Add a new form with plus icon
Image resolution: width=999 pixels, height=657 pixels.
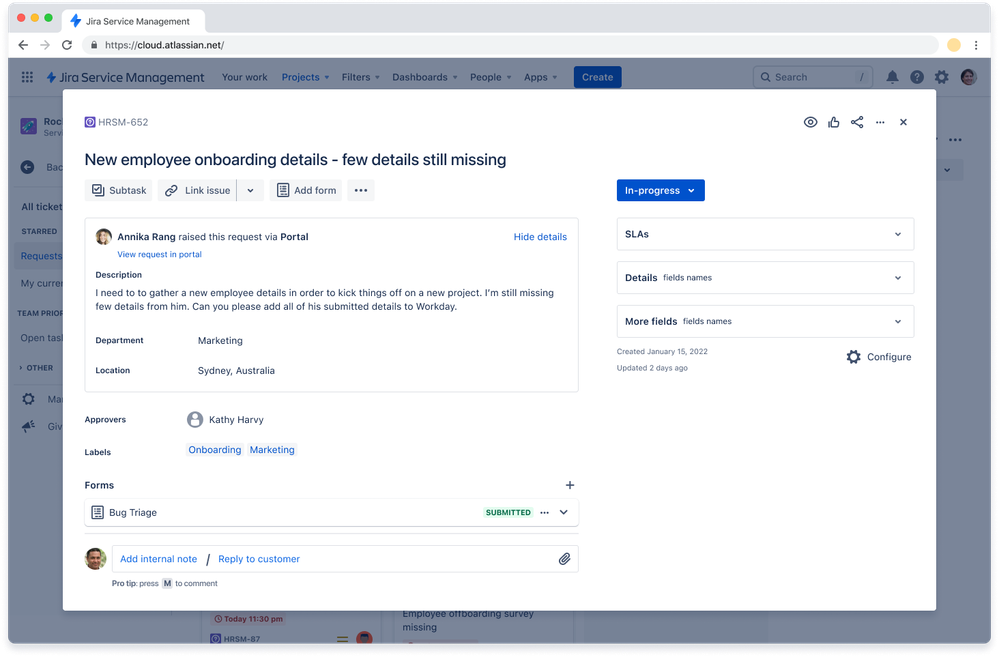coord(570,486)
